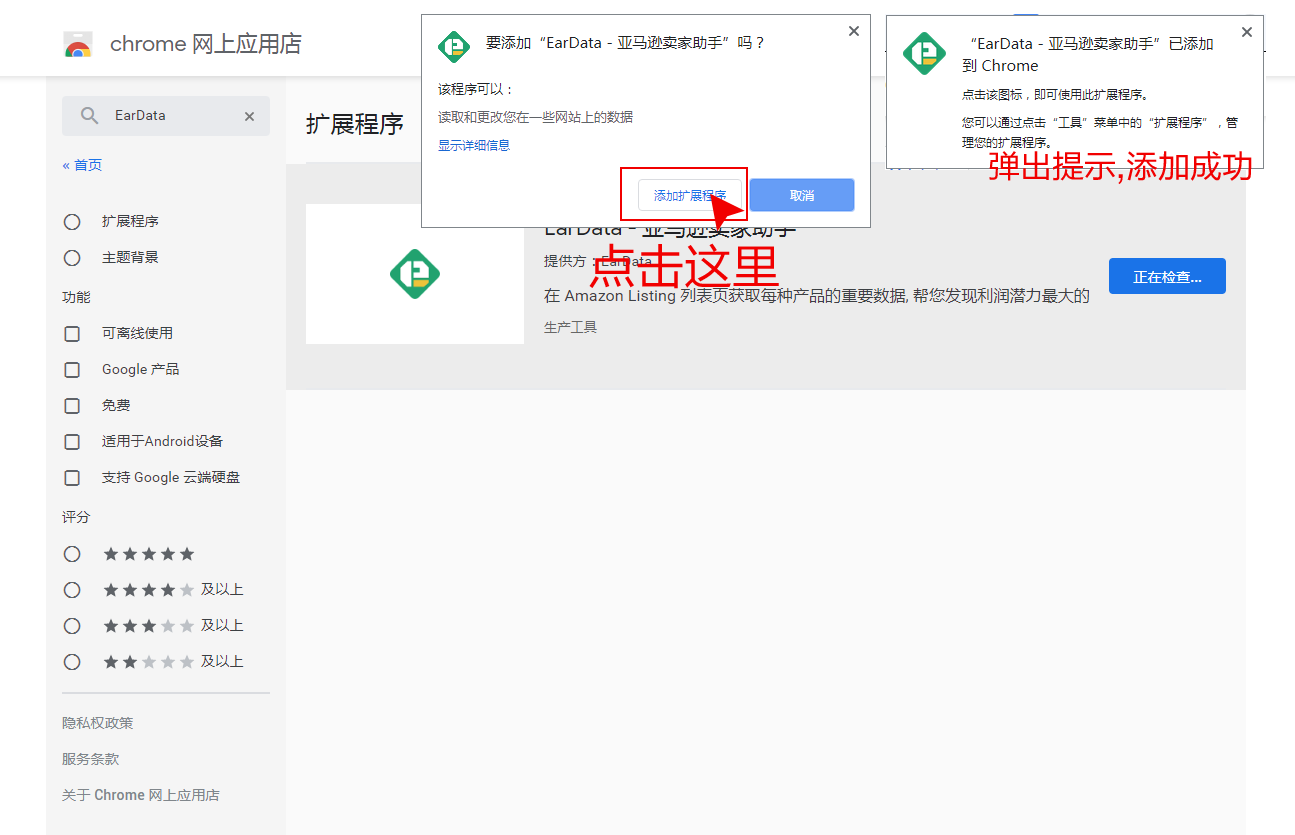The image size is (1295, 835).
Task: Click the 读取和更改您在一些网站上的数据 permission text
Action: 536,117
